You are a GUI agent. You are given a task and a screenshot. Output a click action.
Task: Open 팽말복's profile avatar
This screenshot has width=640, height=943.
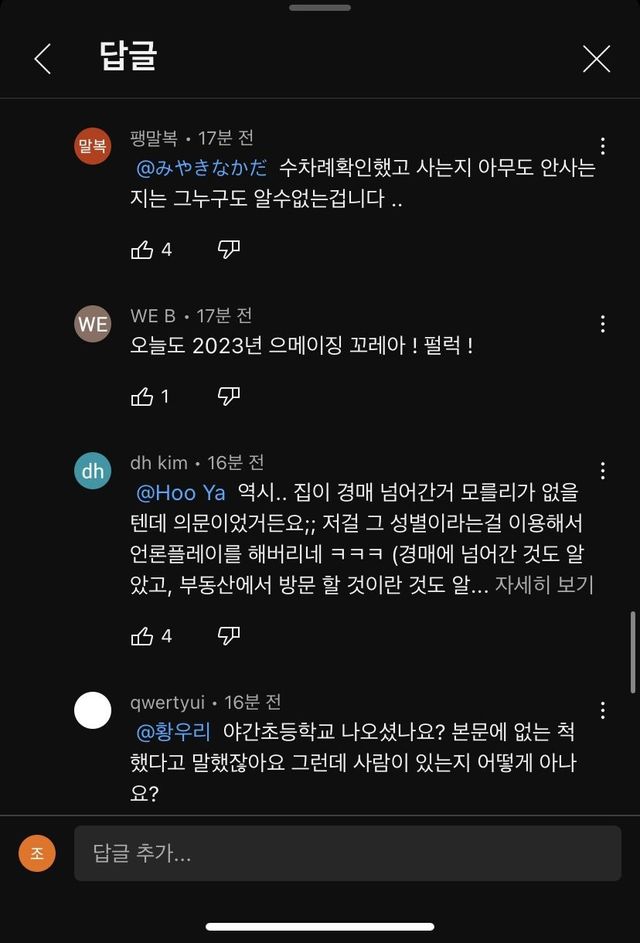[93, 146]
